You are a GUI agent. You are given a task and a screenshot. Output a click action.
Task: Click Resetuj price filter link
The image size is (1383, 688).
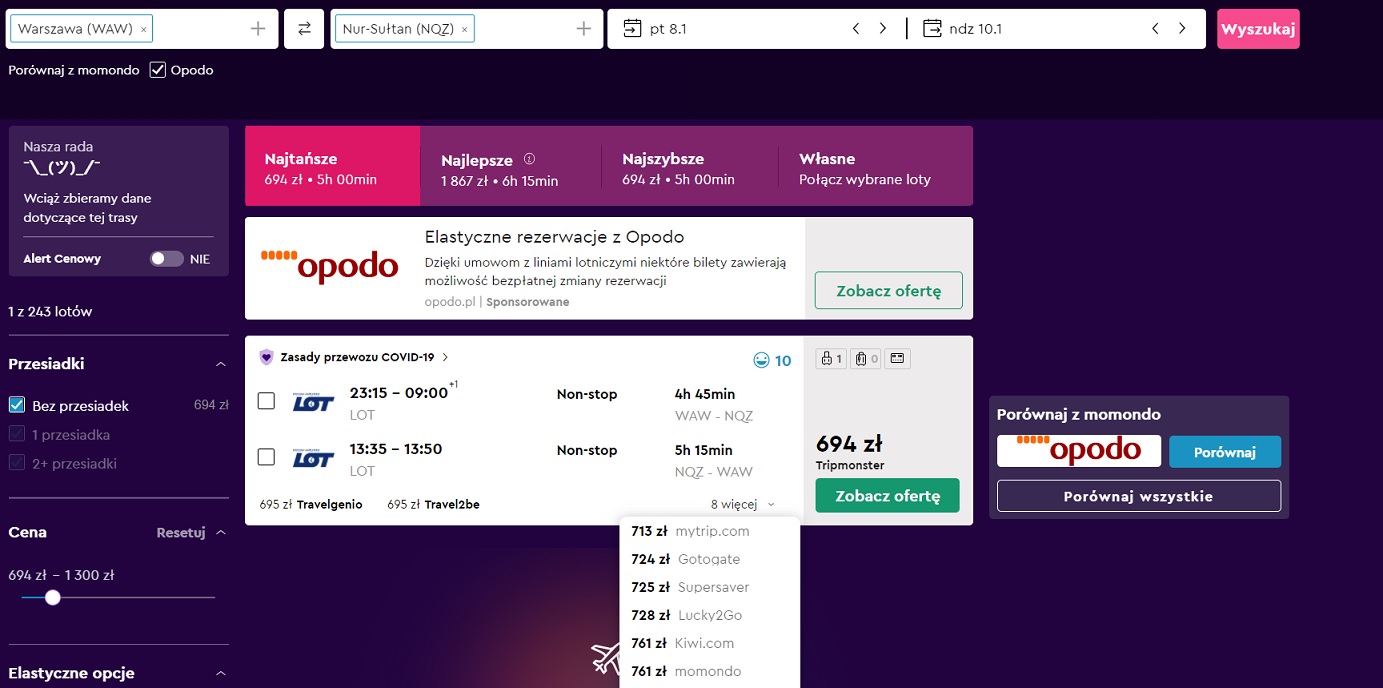tap(181, 533)
